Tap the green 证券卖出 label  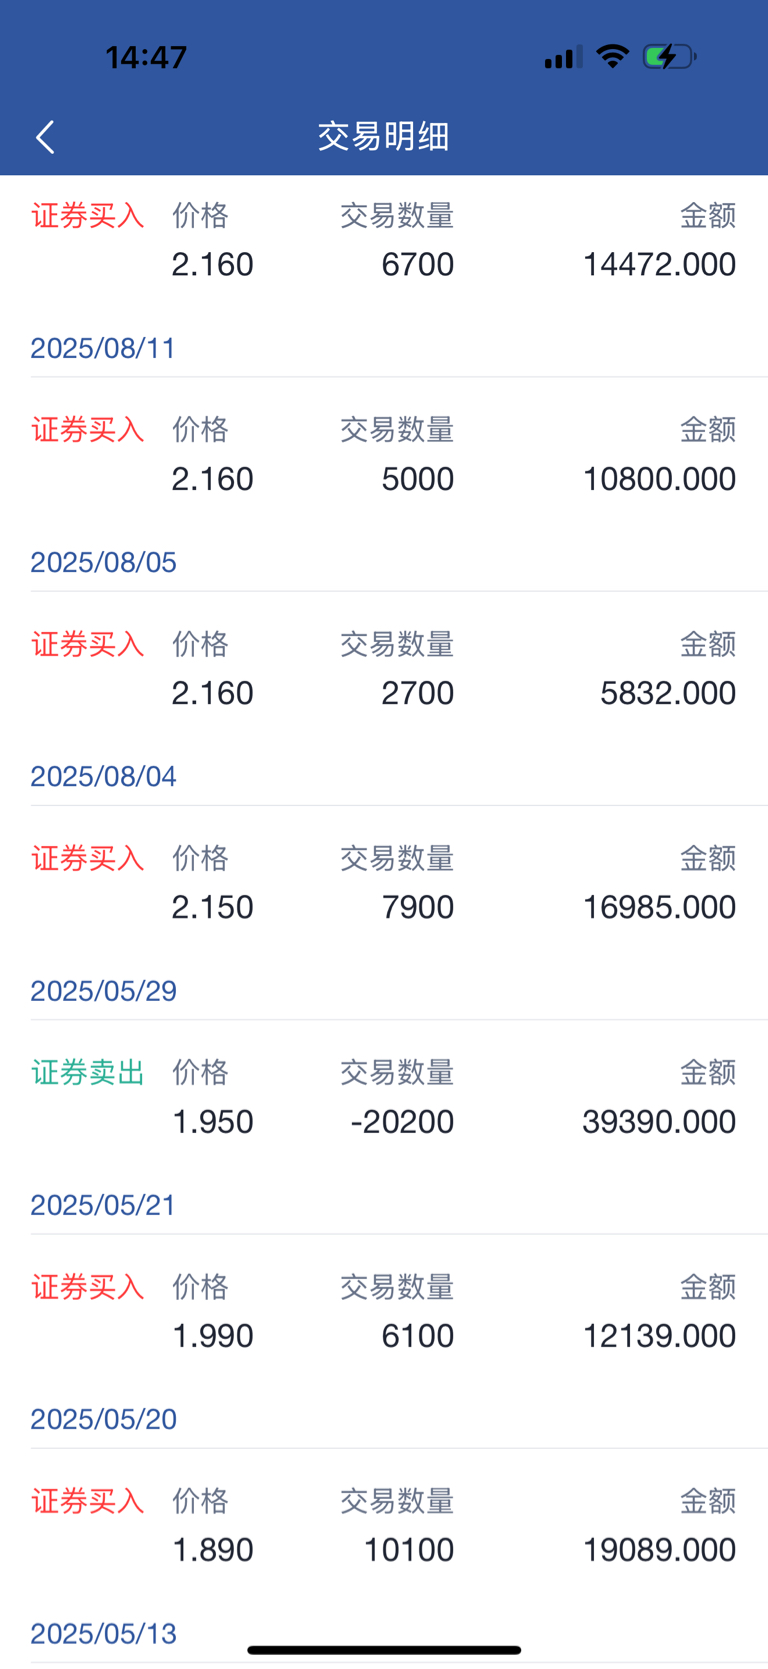(x=88, y=1073)
